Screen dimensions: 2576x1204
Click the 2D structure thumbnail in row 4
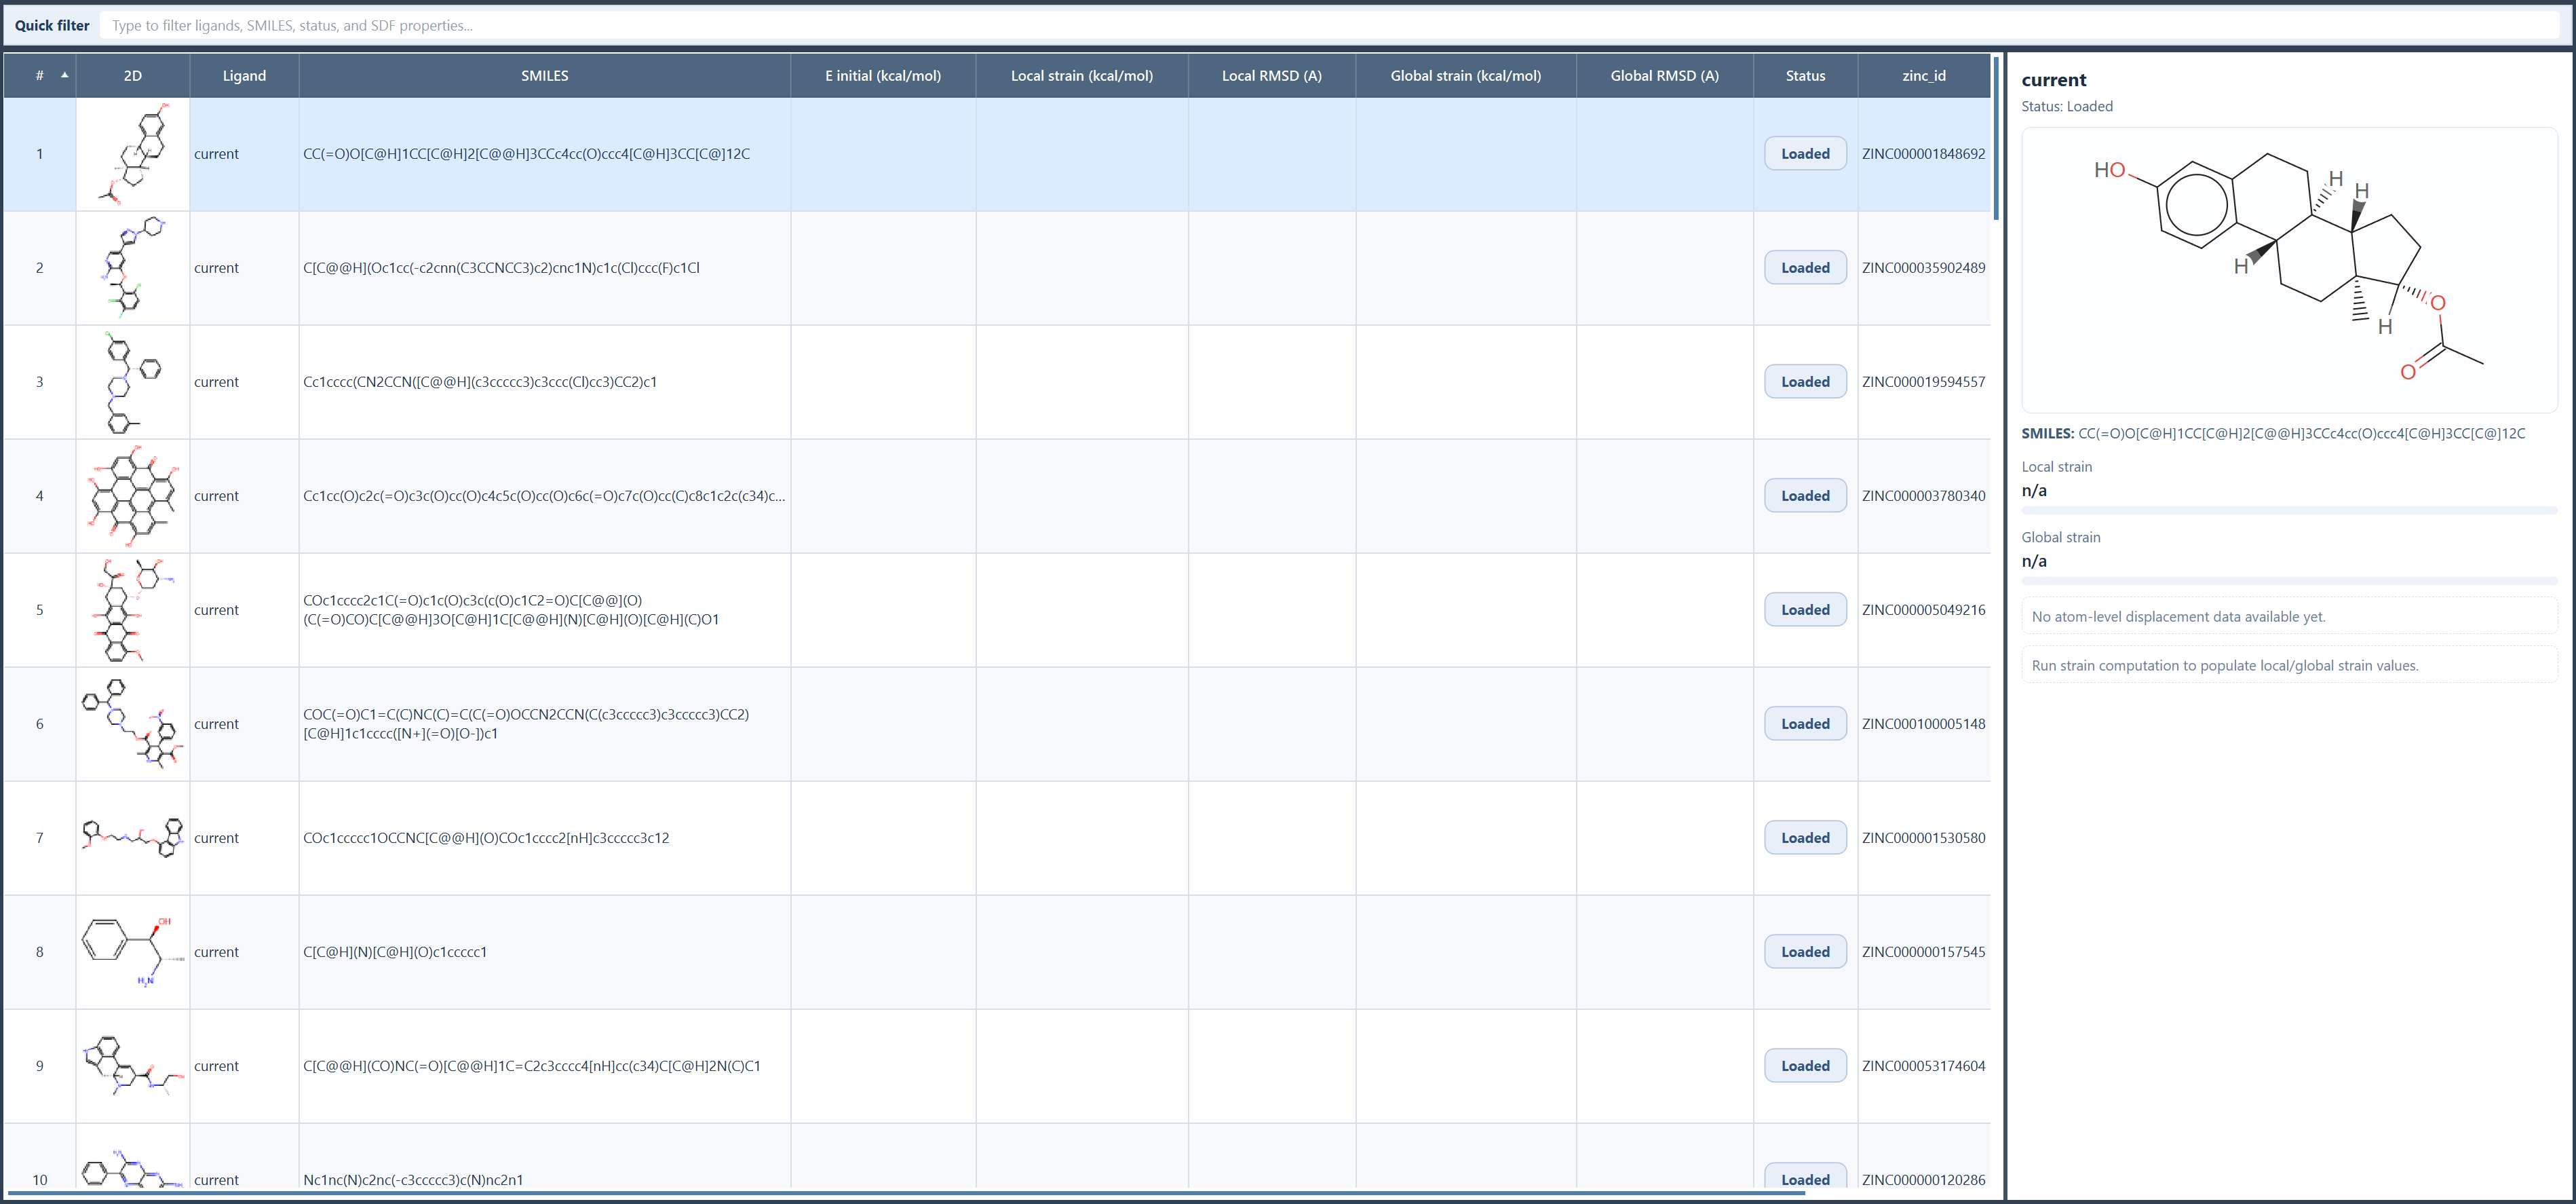point(133,496)
